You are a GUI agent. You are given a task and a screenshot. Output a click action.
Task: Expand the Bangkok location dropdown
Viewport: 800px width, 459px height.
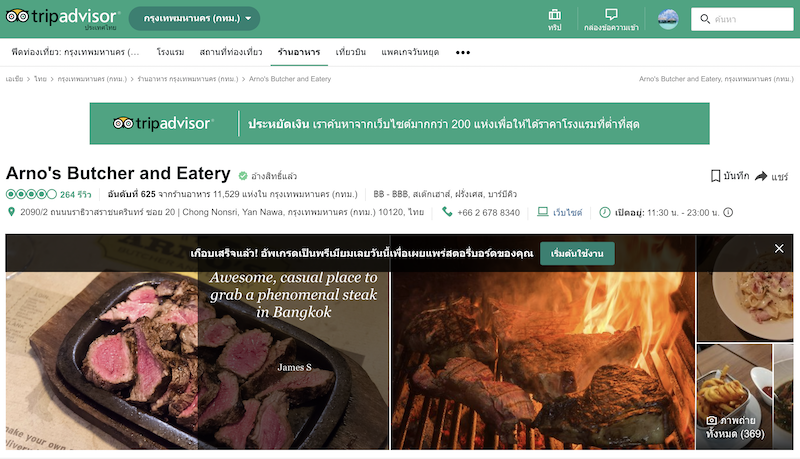194,18
